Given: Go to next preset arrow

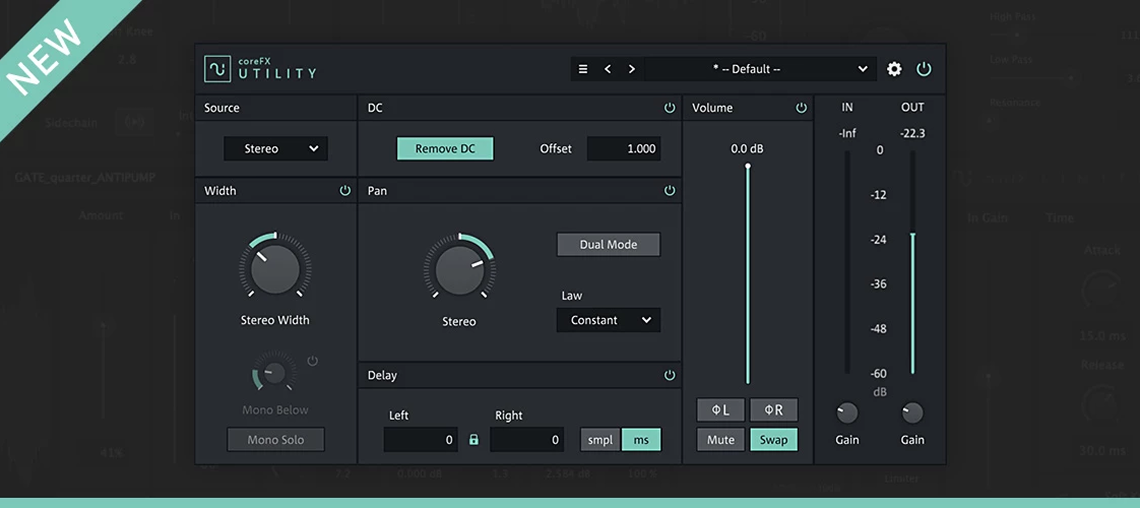Looking at the screenshot, I should 632,69.
